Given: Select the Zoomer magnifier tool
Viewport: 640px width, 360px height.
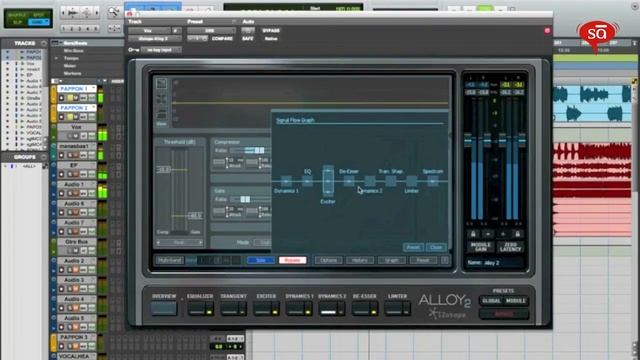Looking at the screenshot, I should pyautogui.click(x=113, y=12).
